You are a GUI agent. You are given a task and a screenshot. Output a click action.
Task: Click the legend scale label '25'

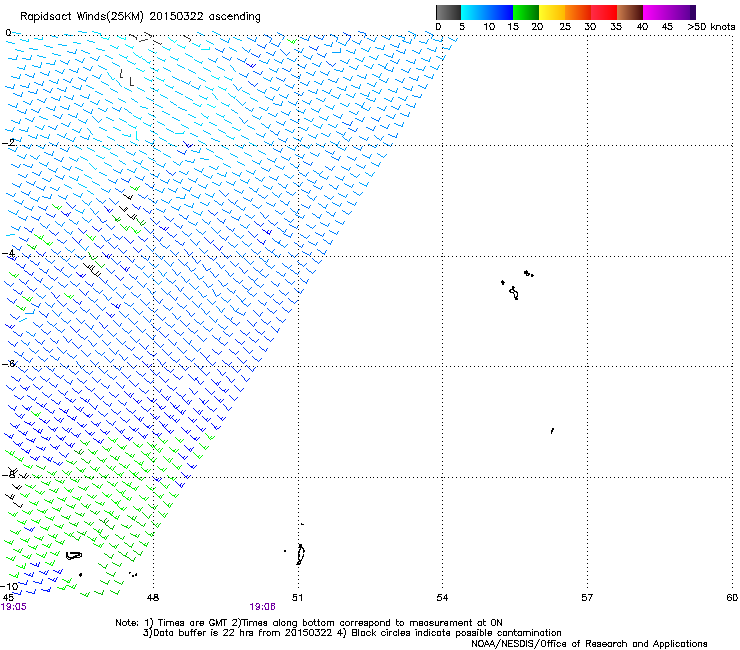pos(565,27)
